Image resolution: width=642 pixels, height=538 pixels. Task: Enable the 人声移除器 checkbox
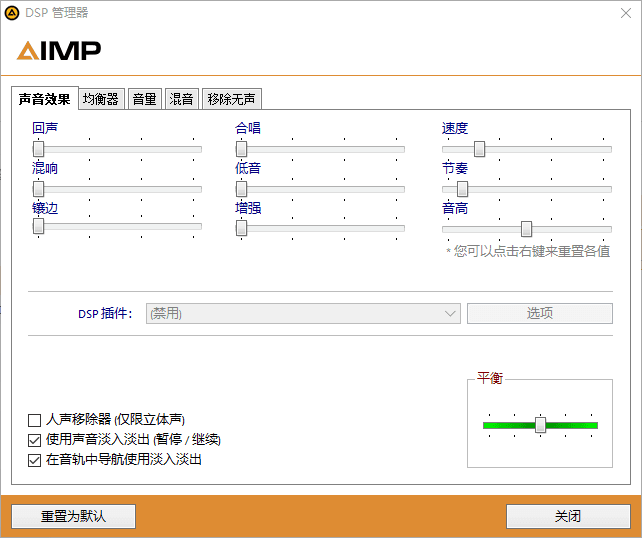35,420
